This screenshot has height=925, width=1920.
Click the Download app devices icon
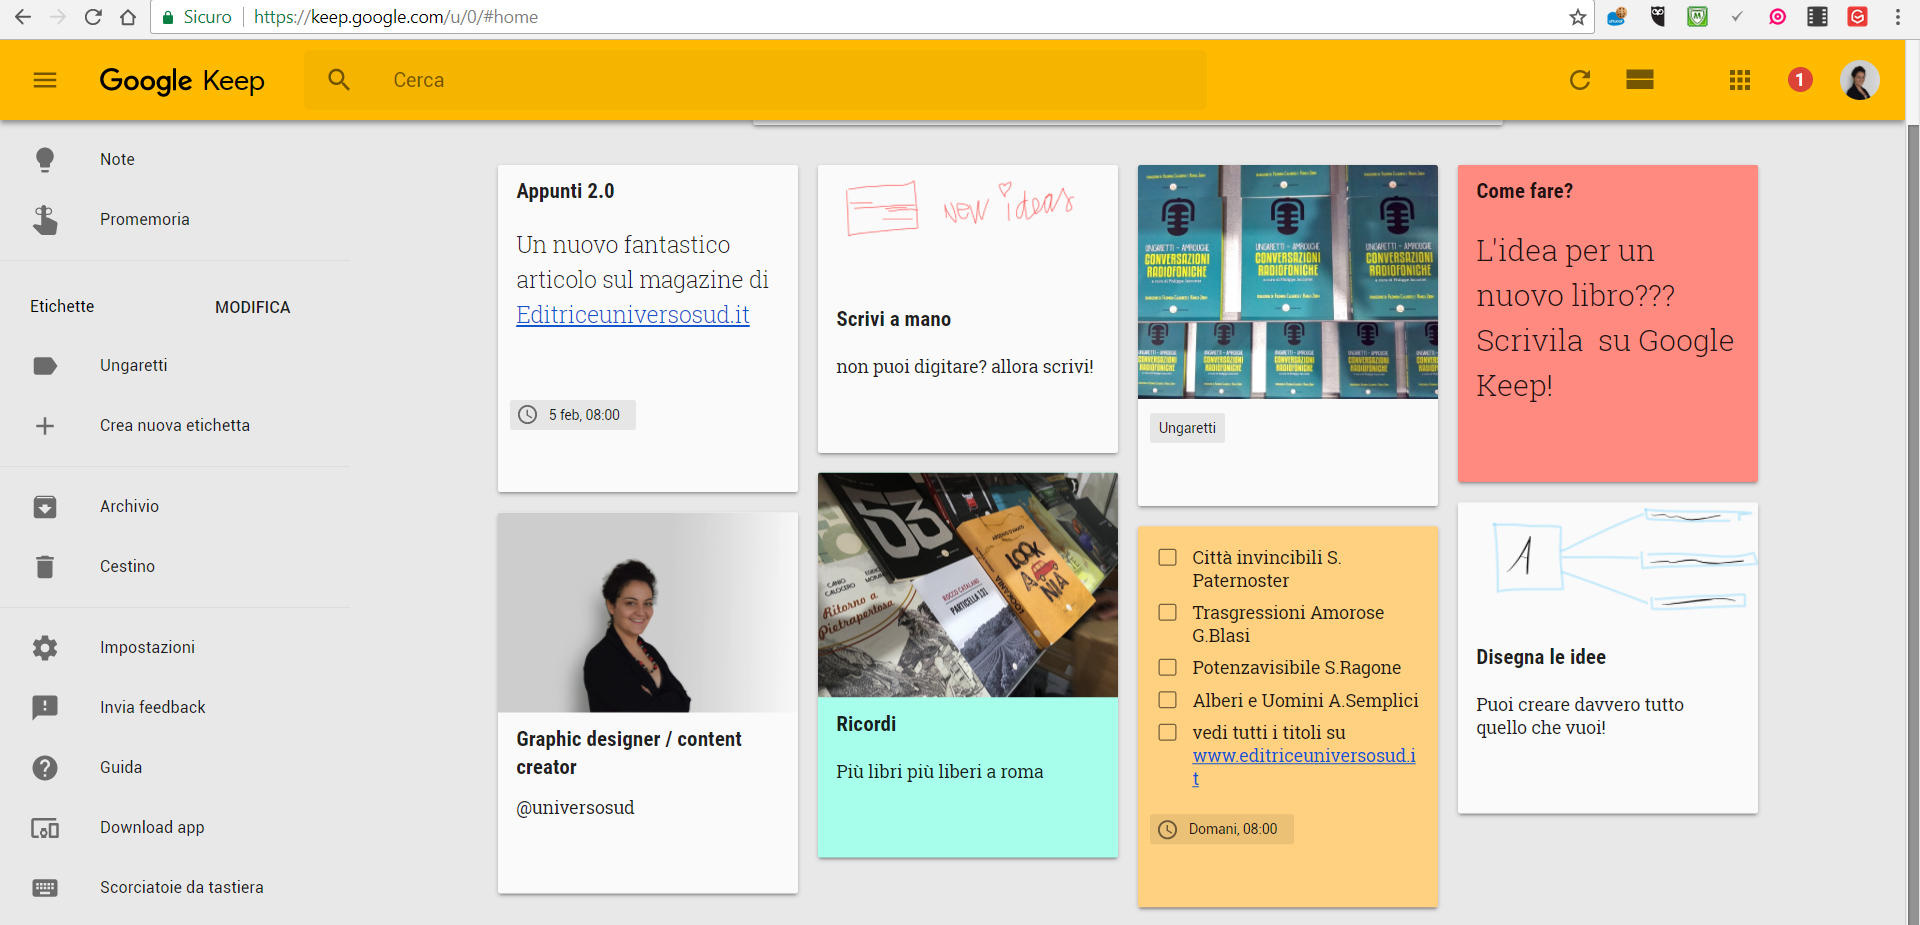click(x=45, y=828)
